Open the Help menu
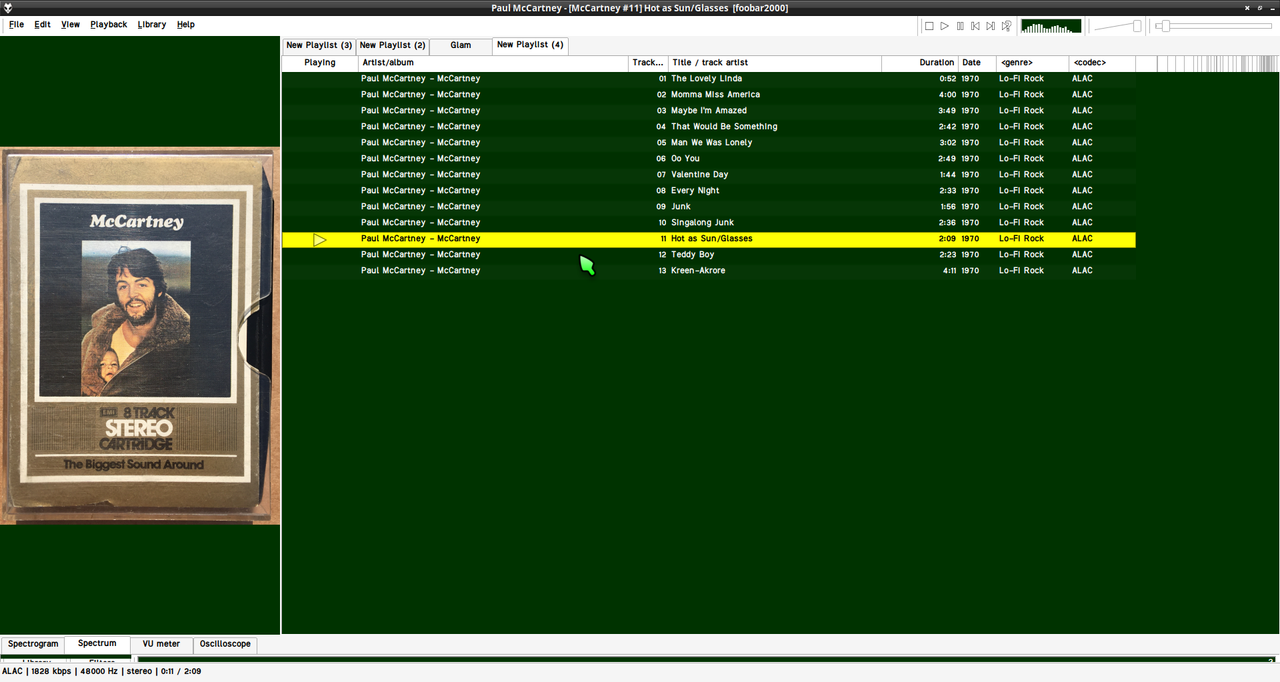The image size is (1280, 682). 186,24
